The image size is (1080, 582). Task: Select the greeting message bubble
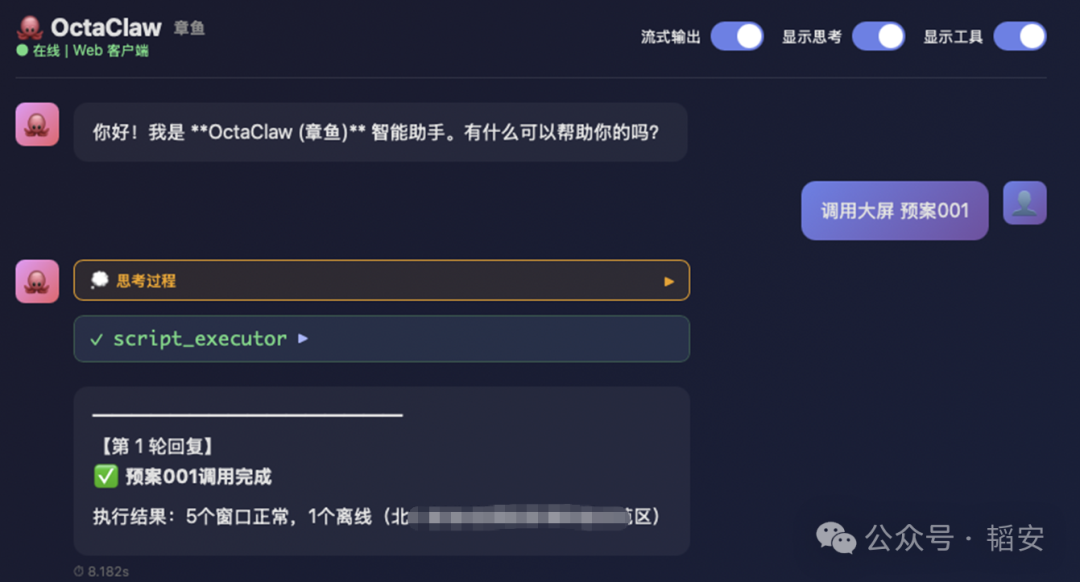pyautogui.click(x=380, y=131)
